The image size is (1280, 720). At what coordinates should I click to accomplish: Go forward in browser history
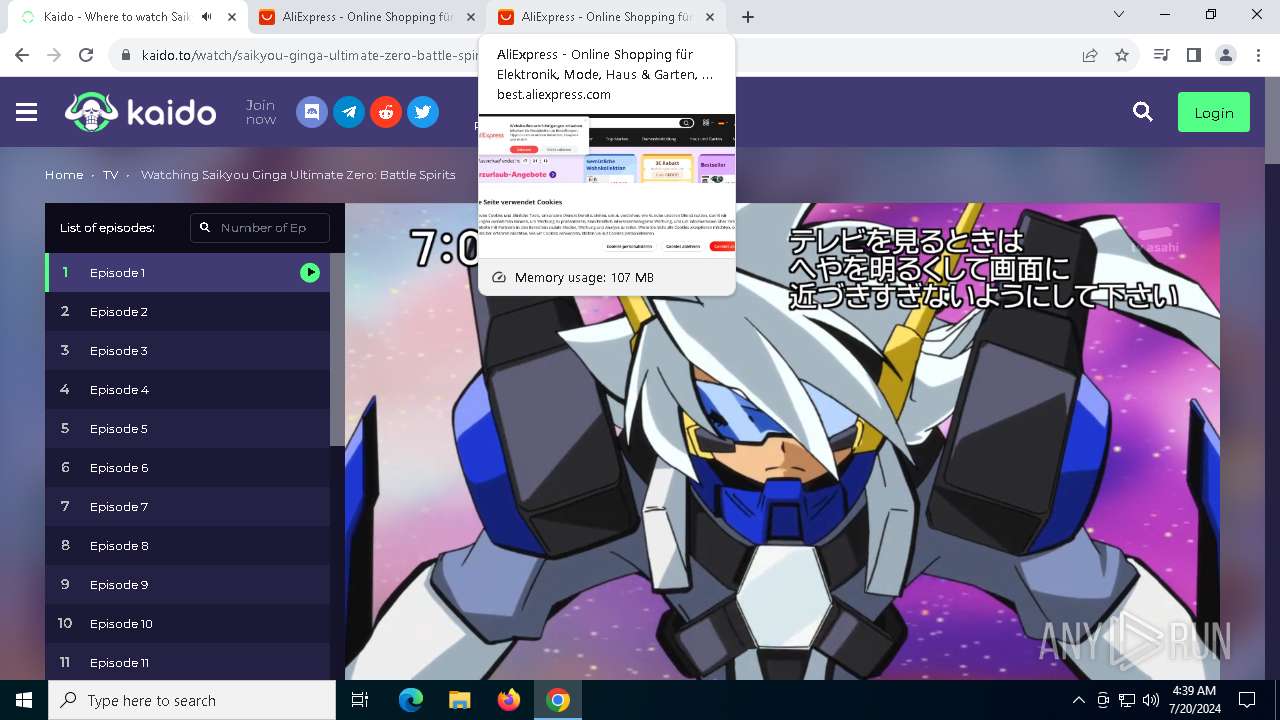(x=54, y=55)
